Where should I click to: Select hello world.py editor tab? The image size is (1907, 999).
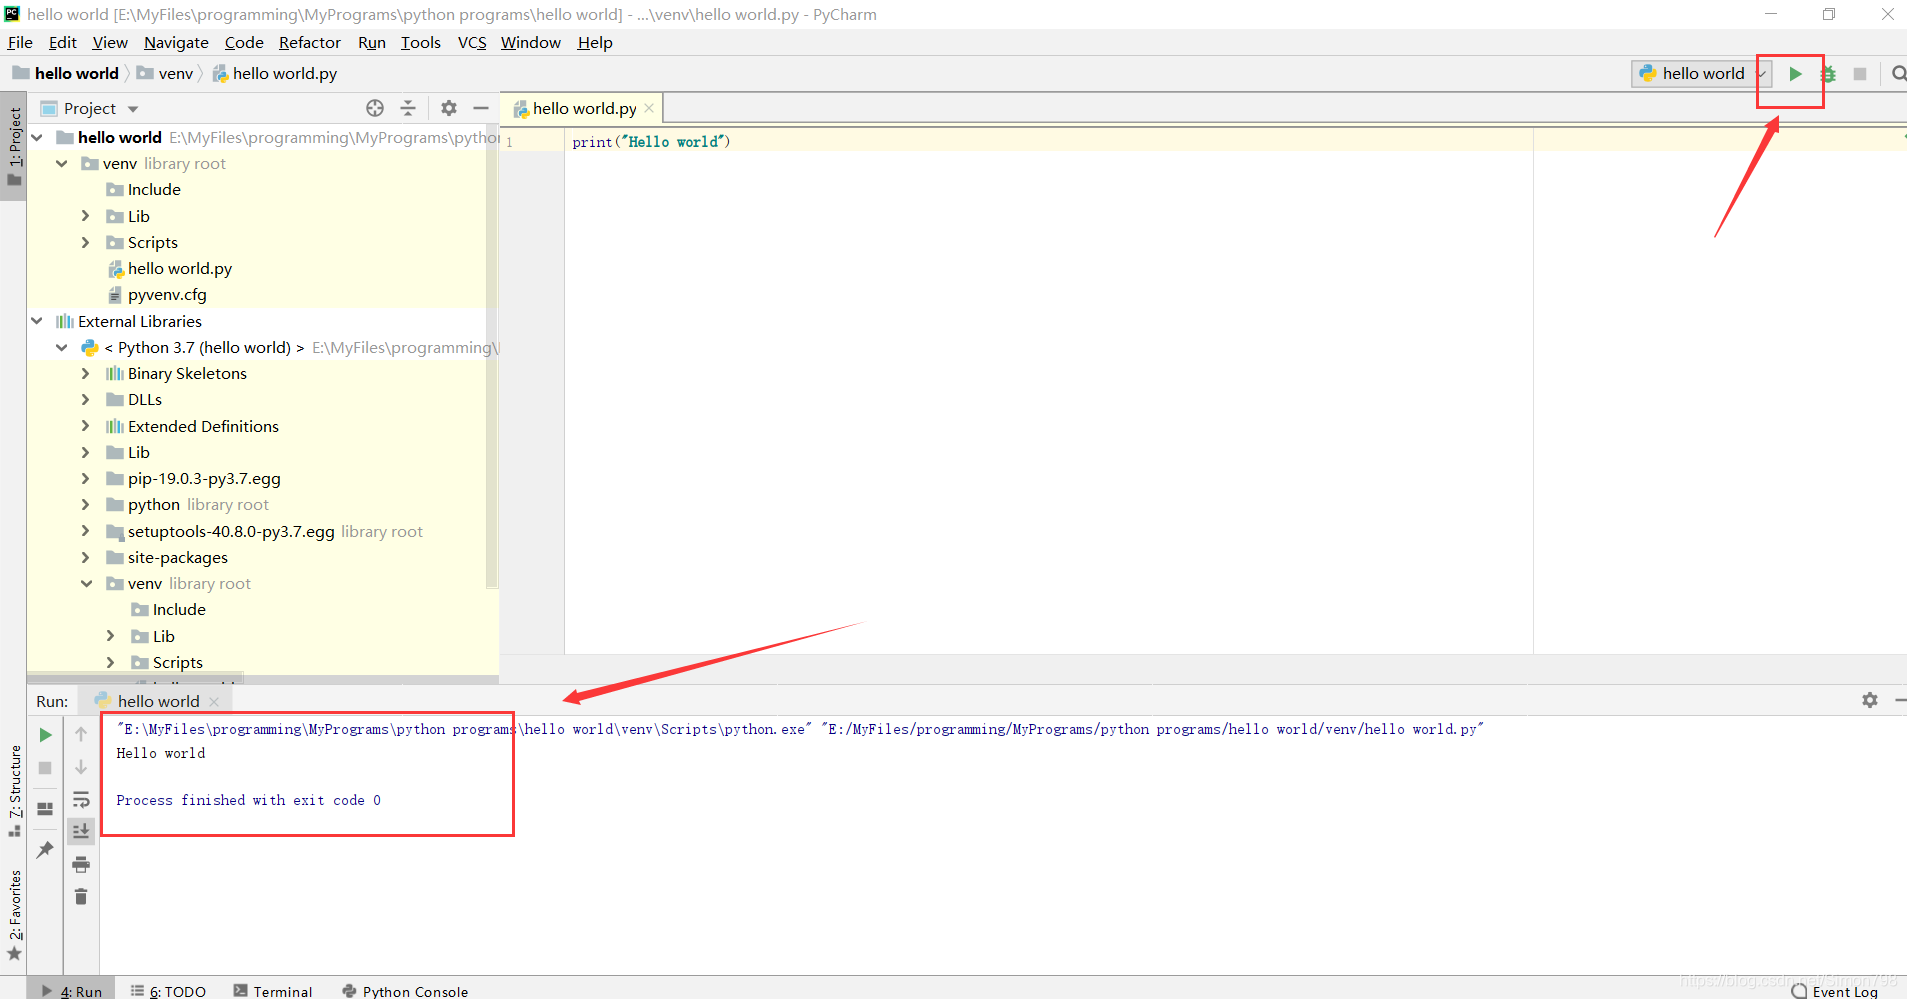(x=584, y=108)
